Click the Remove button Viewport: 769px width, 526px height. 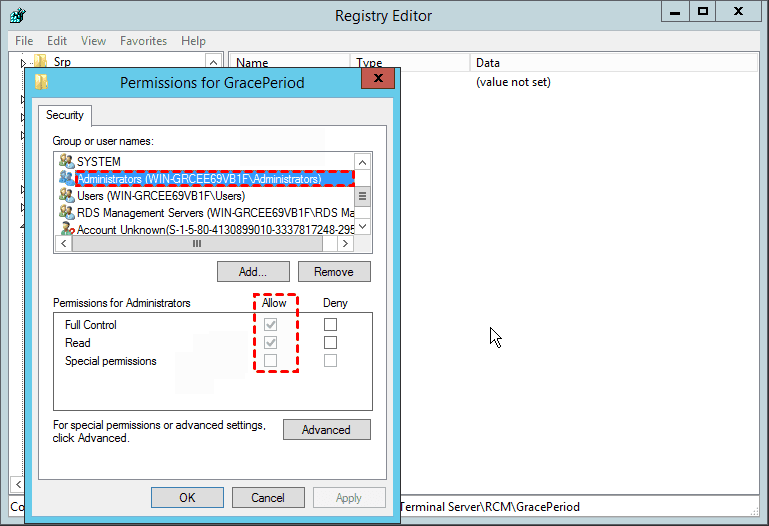(334, 272)
